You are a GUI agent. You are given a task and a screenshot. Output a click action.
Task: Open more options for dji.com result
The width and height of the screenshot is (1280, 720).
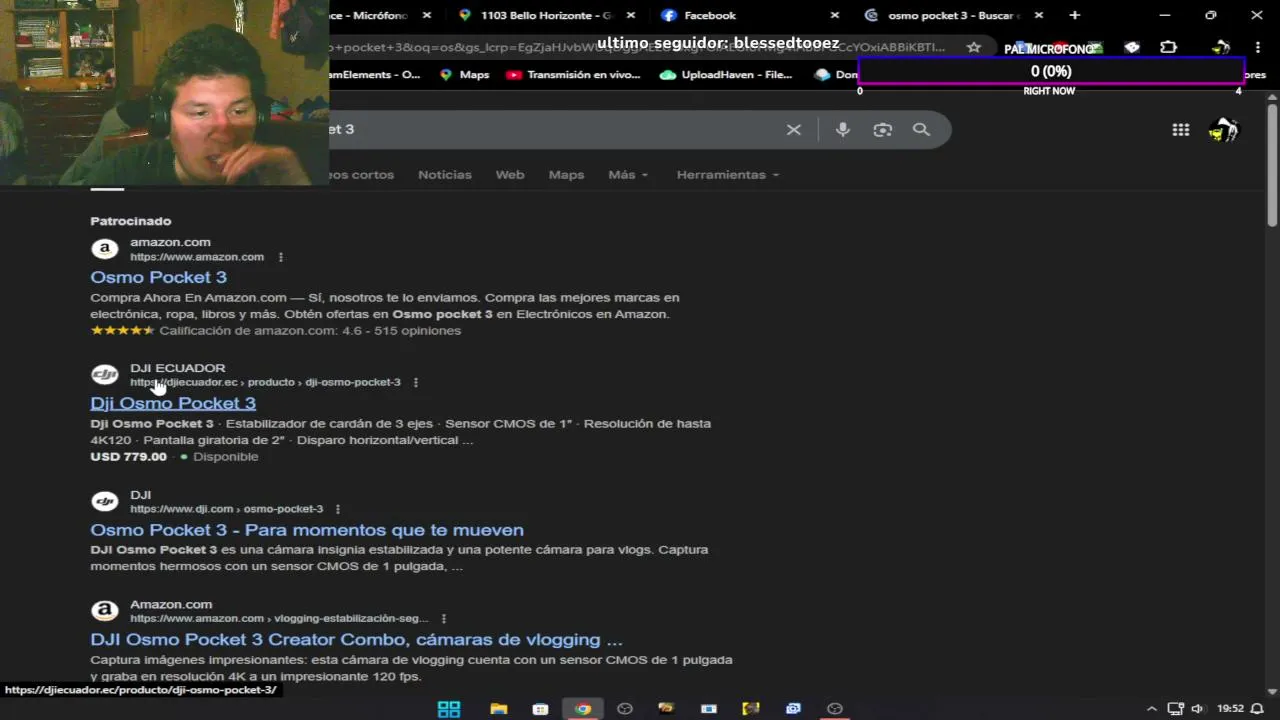338,509
